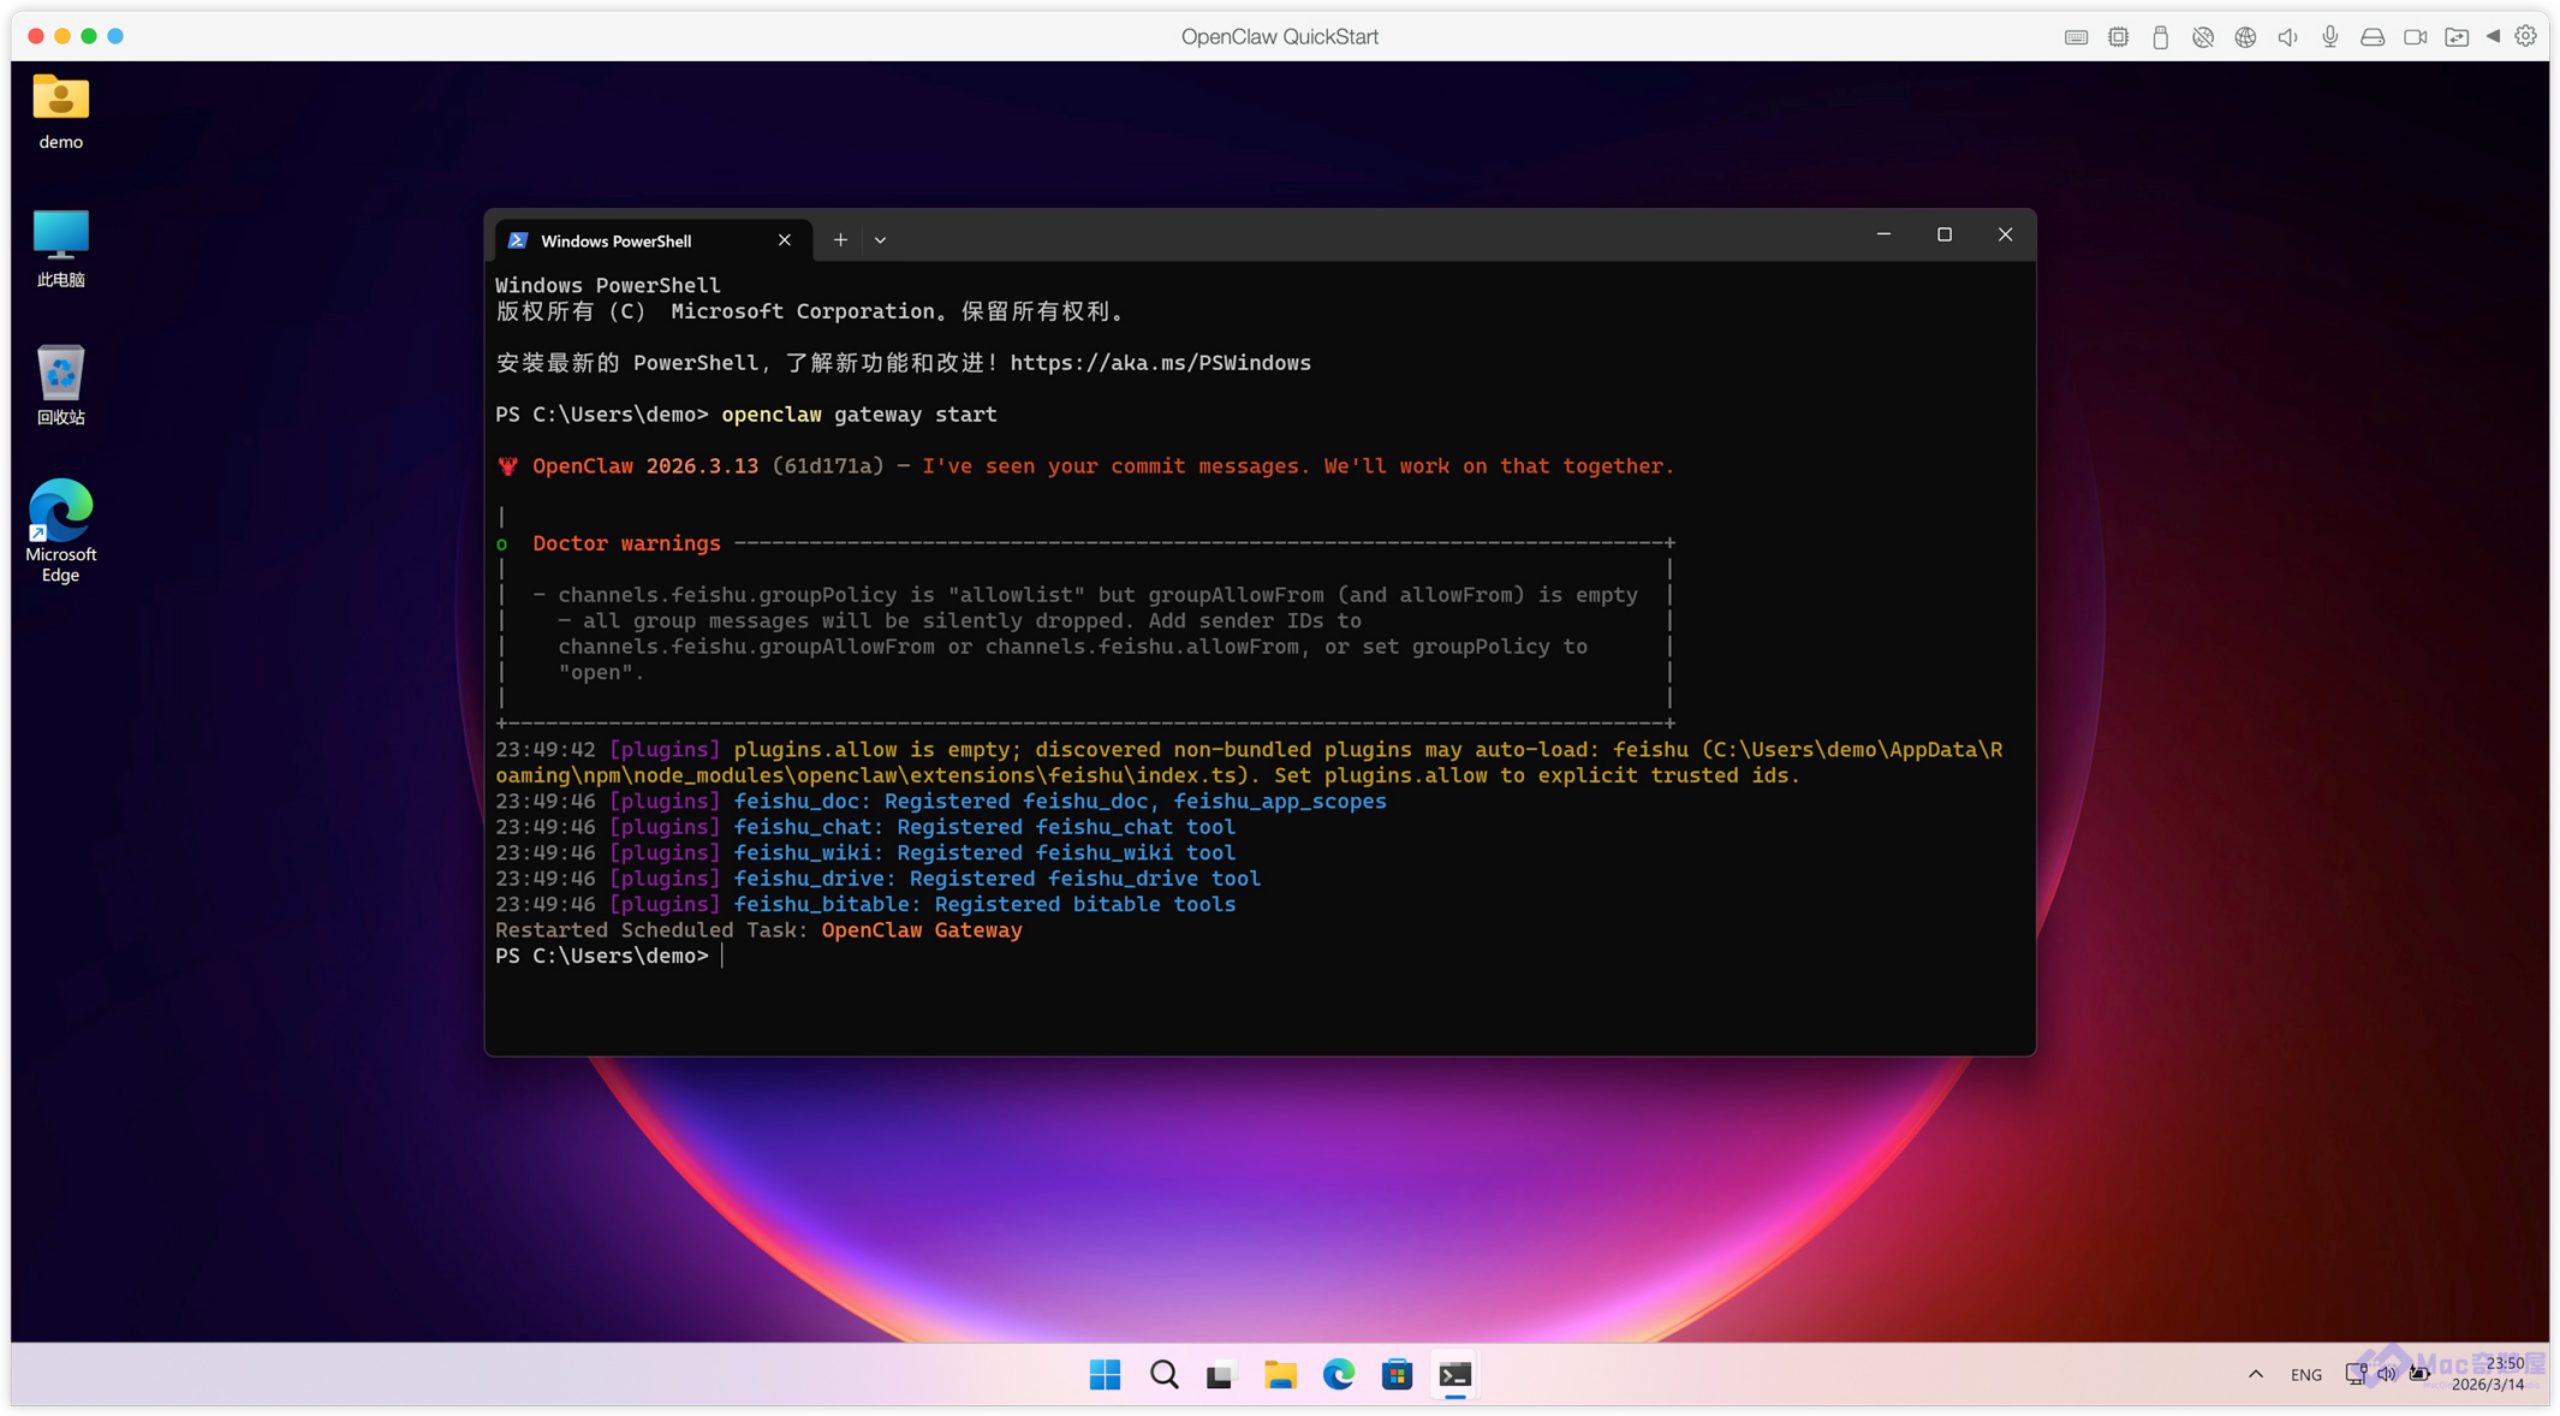The image size is (2560, 1416).
Task: Toggle the microphone icon in VM toolbar
Action: pyautogui.click(x=2330, y=37)
